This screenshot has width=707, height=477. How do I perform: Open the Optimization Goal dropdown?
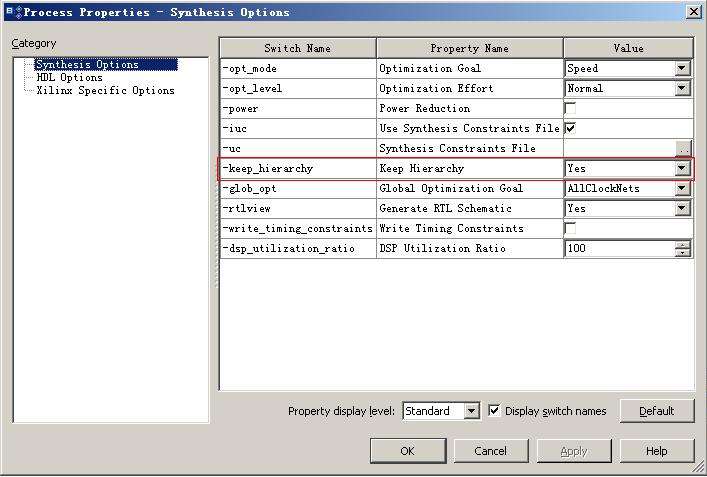tap(682, 69)
